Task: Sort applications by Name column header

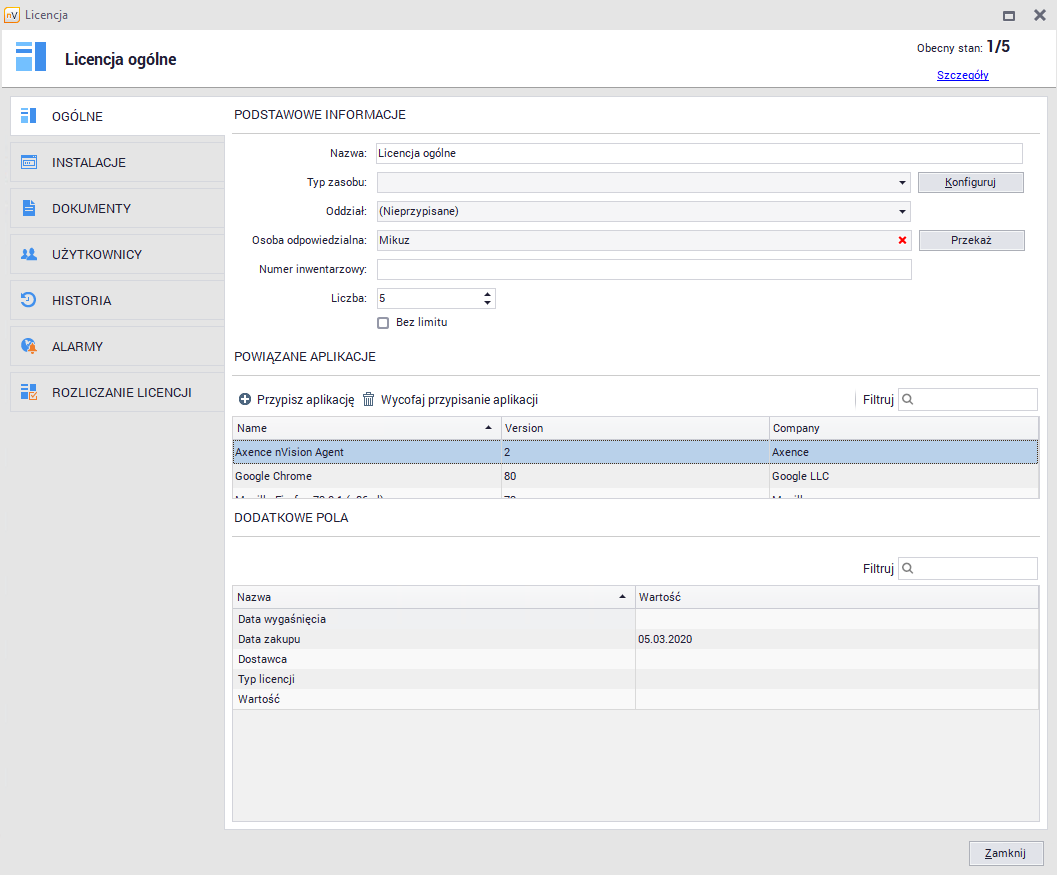Action: [x=366, y=428]
